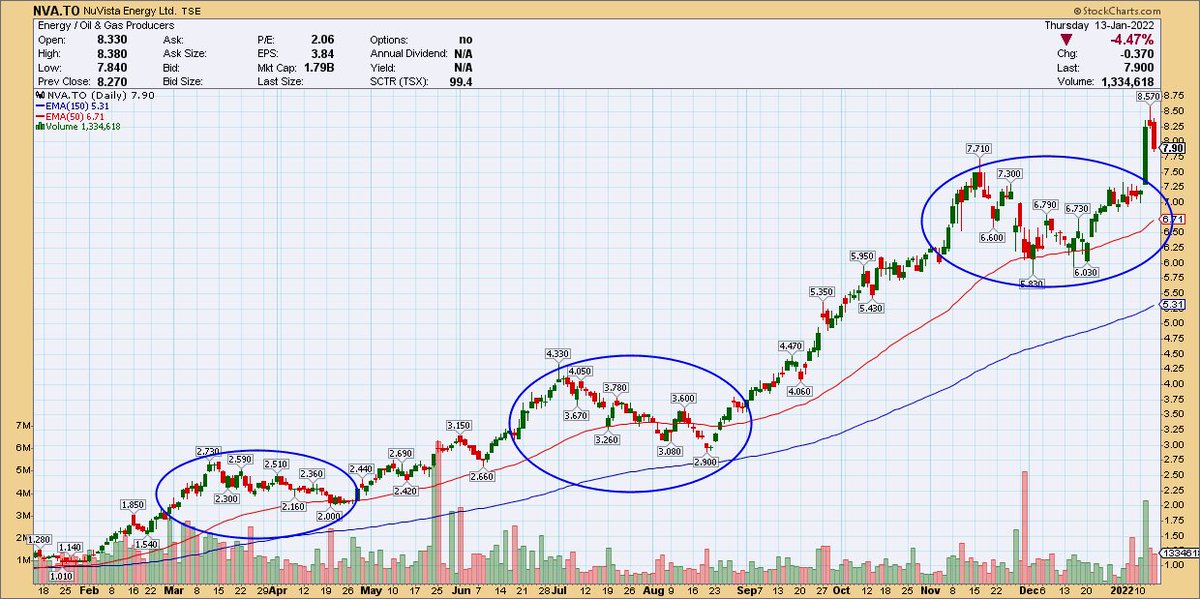Click the 4.330 July peak annotation
Viewport: 1200px width, 599px height.
(x=558, y=354)
